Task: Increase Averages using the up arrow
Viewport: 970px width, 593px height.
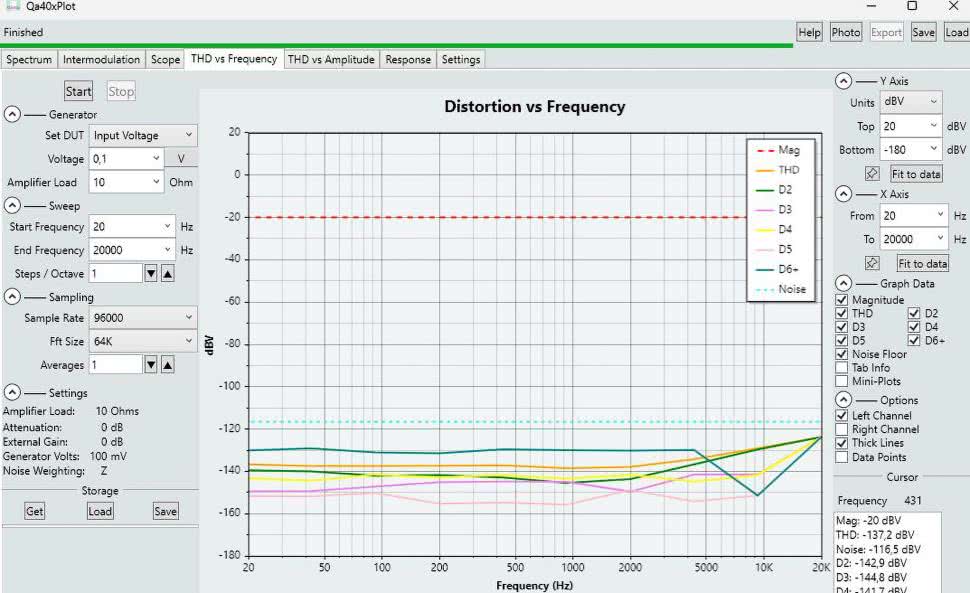Action: pos(168,366)
